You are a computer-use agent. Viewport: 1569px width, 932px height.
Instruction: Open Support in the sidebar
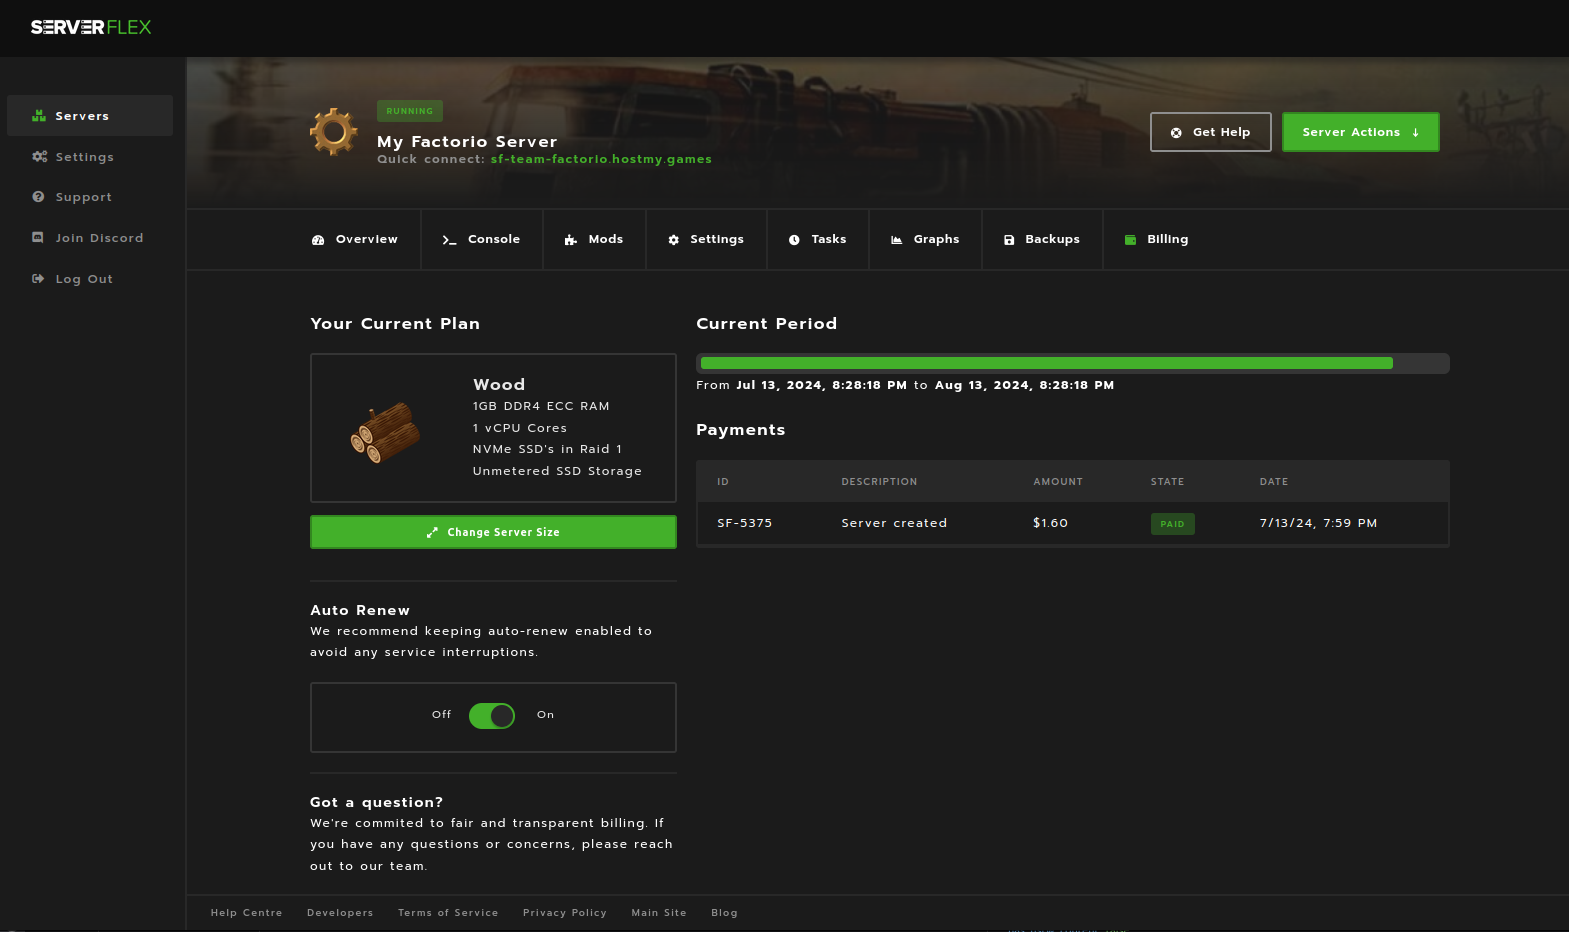tap(90, 197)
